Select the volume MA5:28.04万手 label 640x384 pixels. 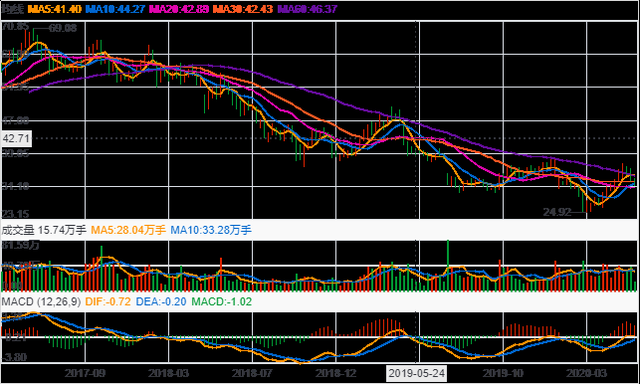(x=128, y=230)
